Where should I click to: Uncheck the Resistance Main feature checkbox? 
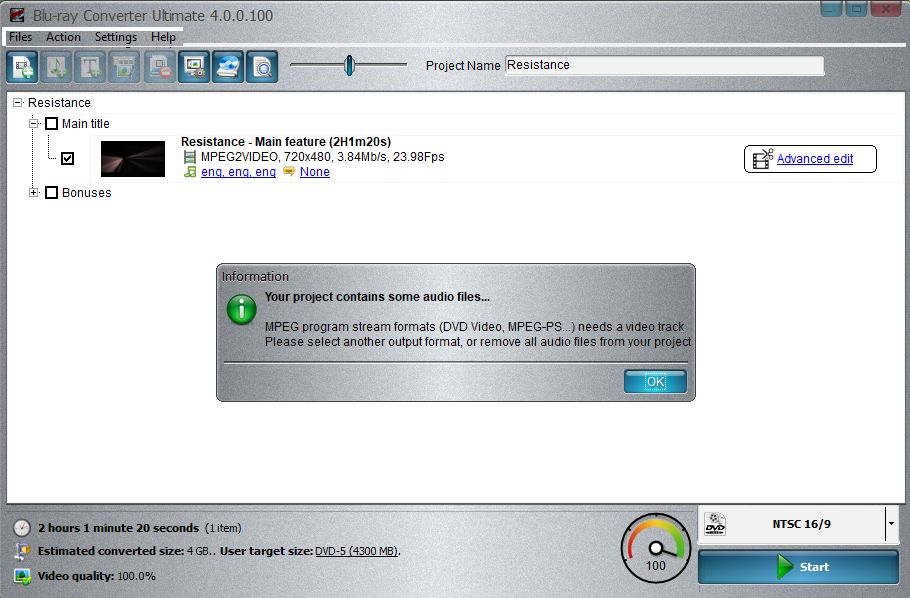(x=67, y=158)
